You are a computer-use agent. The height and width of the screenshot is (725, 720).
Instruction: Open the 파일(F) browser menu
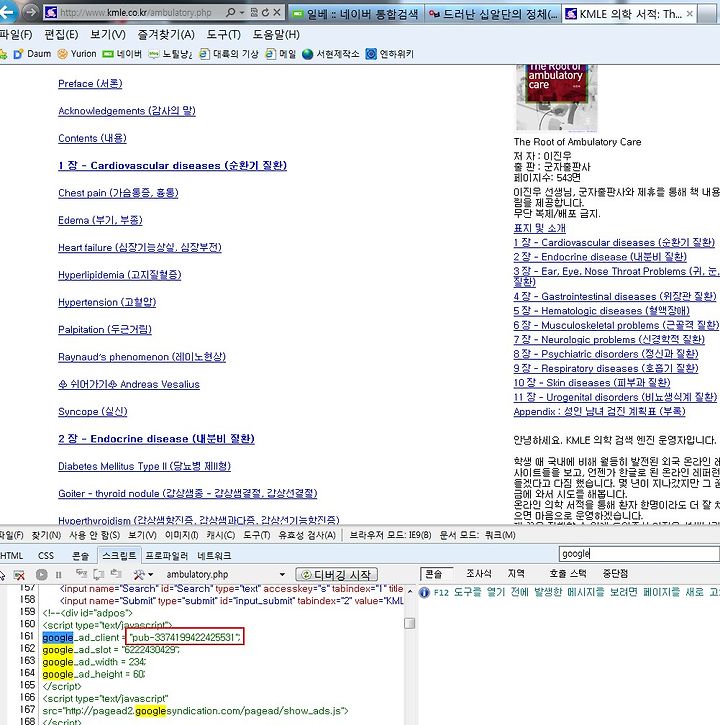click(x=16, y=35)
